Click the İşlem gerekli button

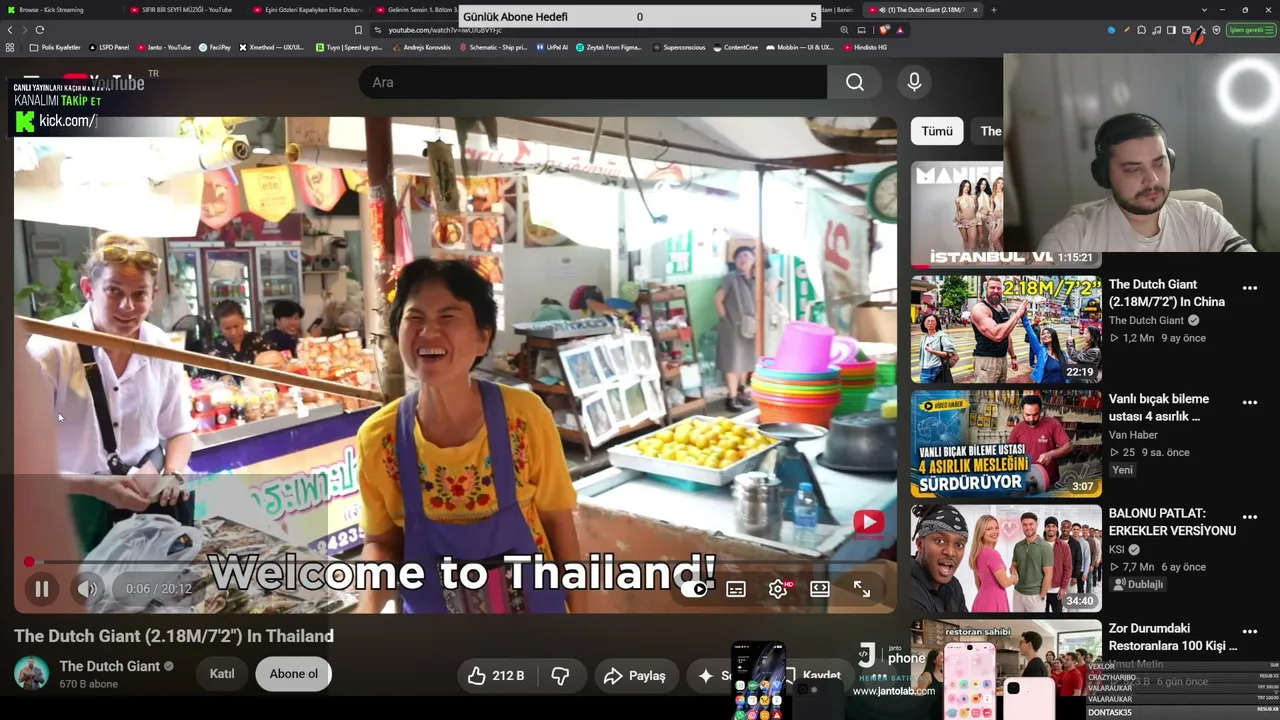[1251, 30]
